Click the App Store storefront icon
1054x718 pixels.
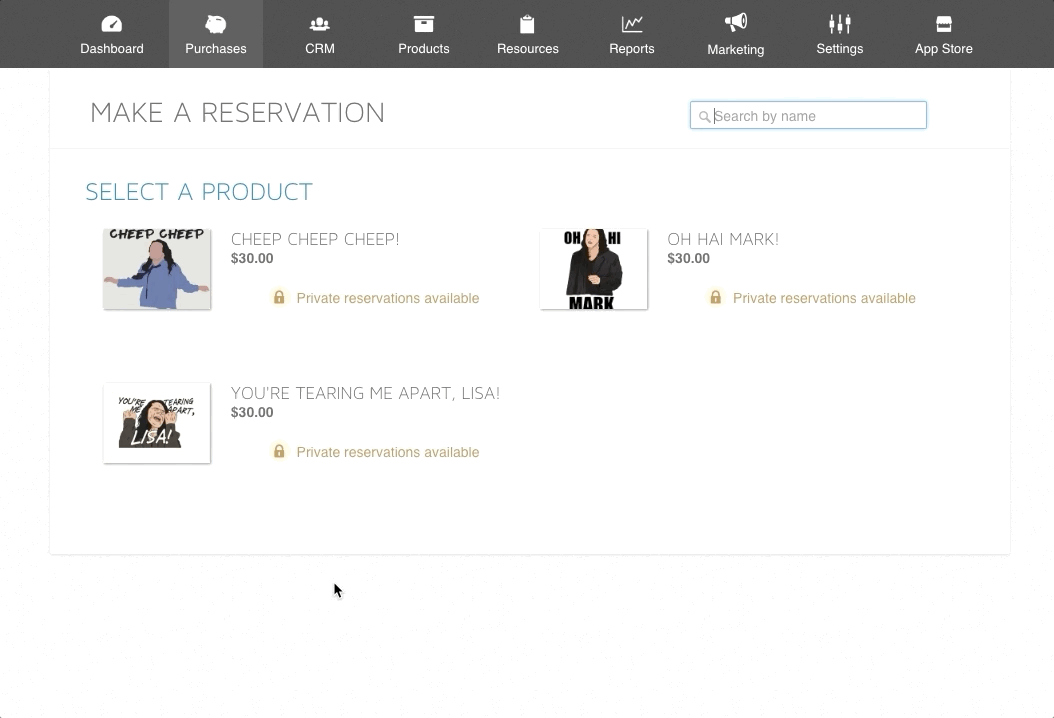click(x=944, y=24)
